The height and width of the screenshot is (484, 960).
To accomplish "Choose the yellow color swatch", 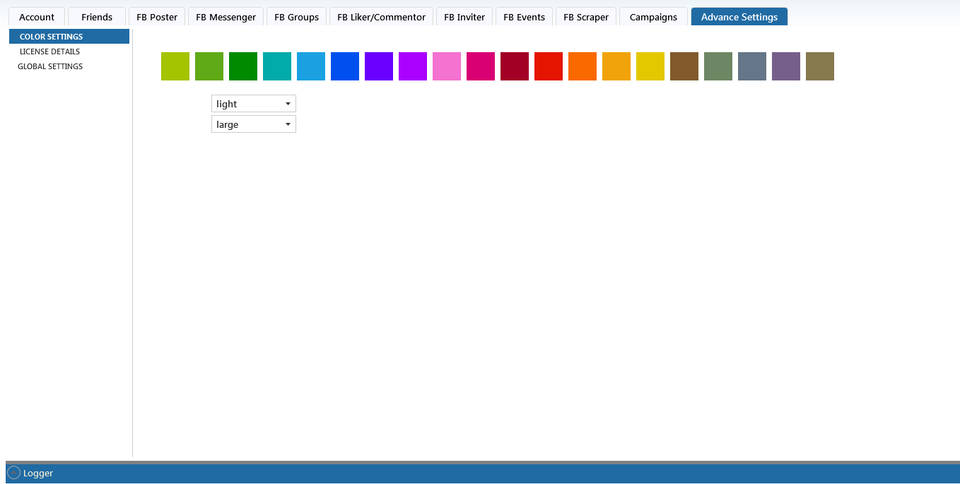I will point(650,67).
